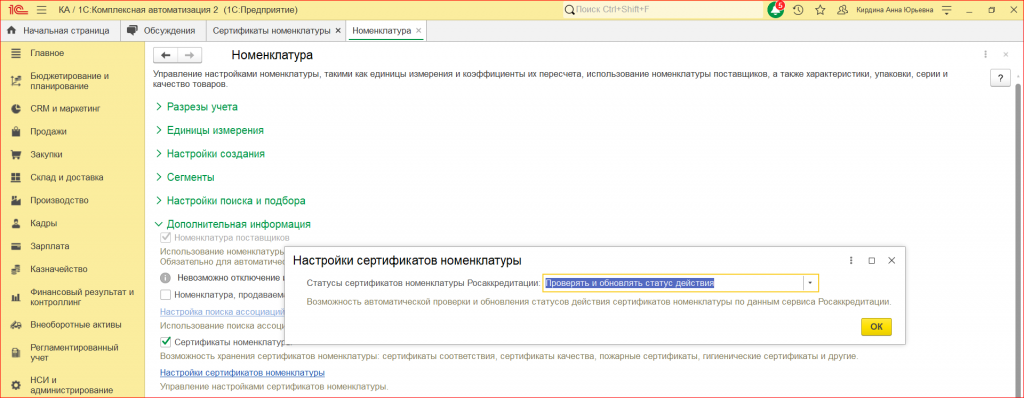Open the main hamburger menu

(42, 10)
